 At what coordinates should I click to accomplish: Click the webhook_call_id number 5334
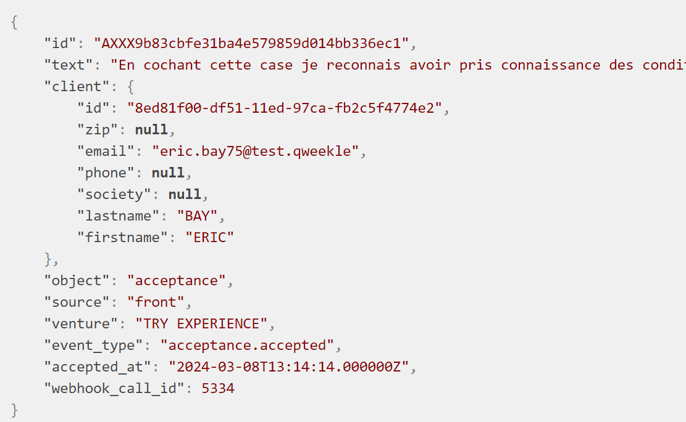pyautogui.click(x=218, y=387)
